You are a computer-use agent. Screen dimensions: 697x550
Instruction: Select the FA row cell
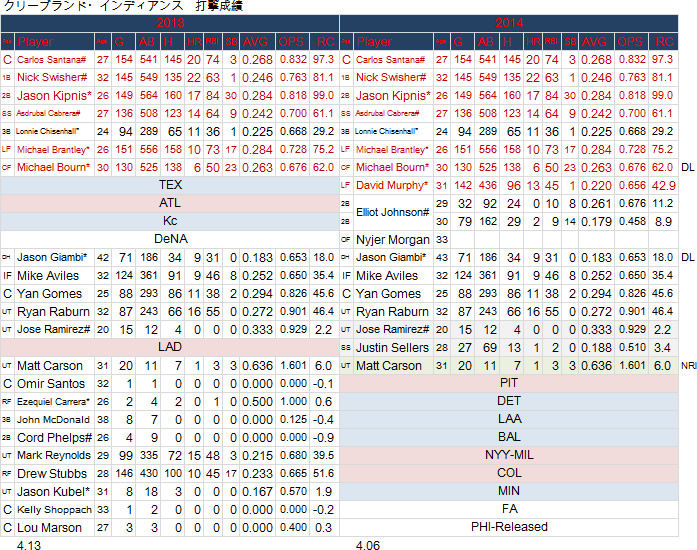click(509, 509)
